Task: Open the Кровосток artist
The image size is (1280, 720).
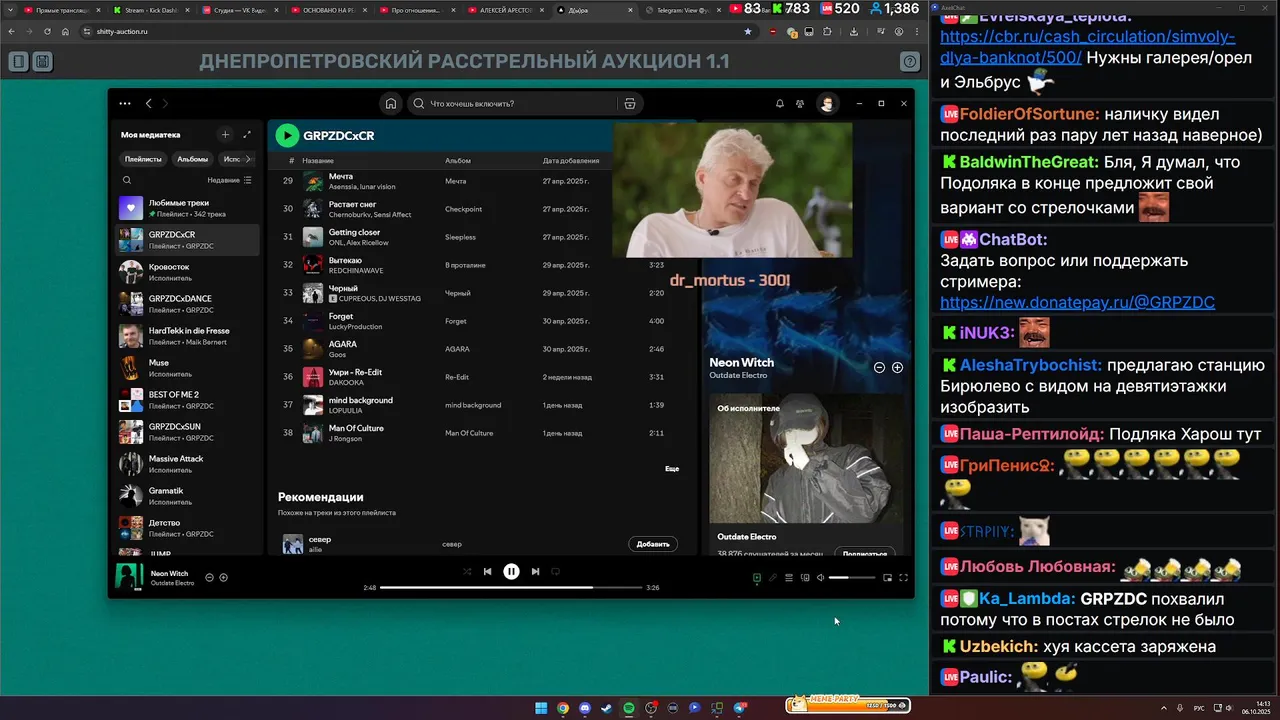Action: (187, 272)
